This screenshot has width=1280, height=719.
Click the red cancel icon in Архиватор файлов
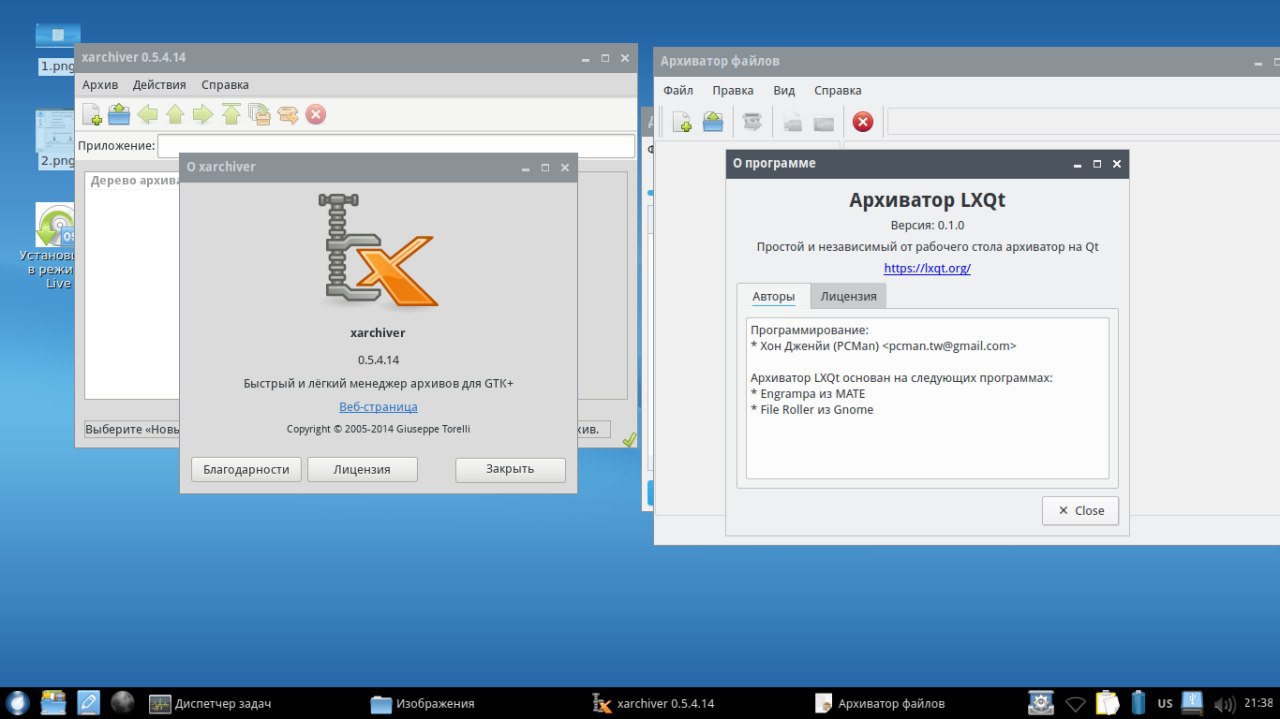863,122
